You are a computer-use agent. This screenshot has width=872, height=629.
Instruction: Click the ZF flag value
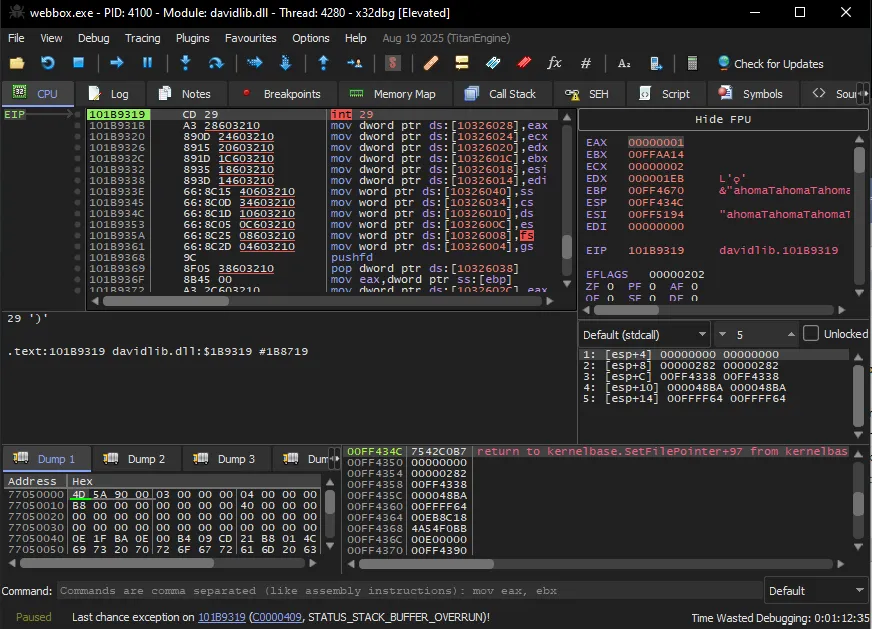[x=611, y=286]
